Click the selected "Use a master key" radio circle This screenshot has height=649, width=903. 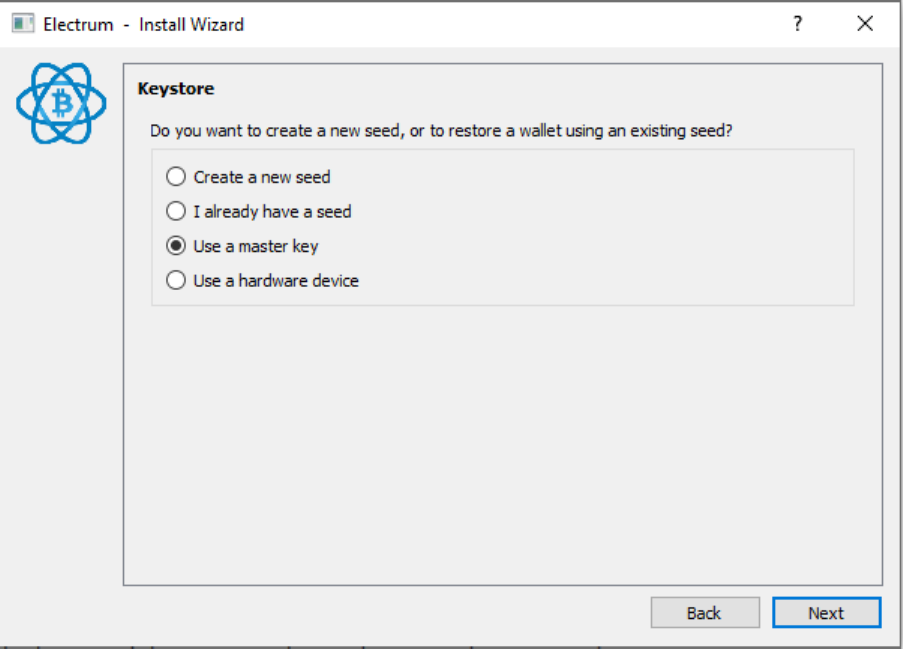coord(176,246)
